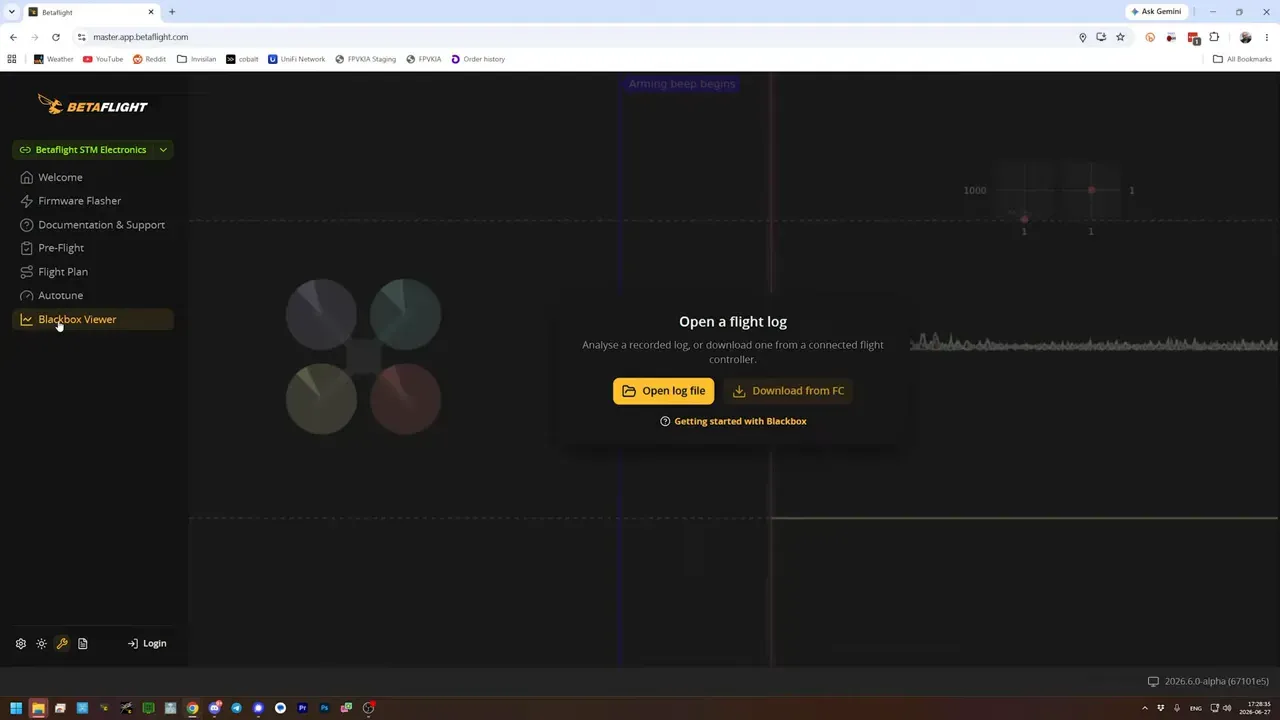1280x720 pixels.
Task: Open the Weather bookmark
Action: pyautogui.click(x=54, y=59)
